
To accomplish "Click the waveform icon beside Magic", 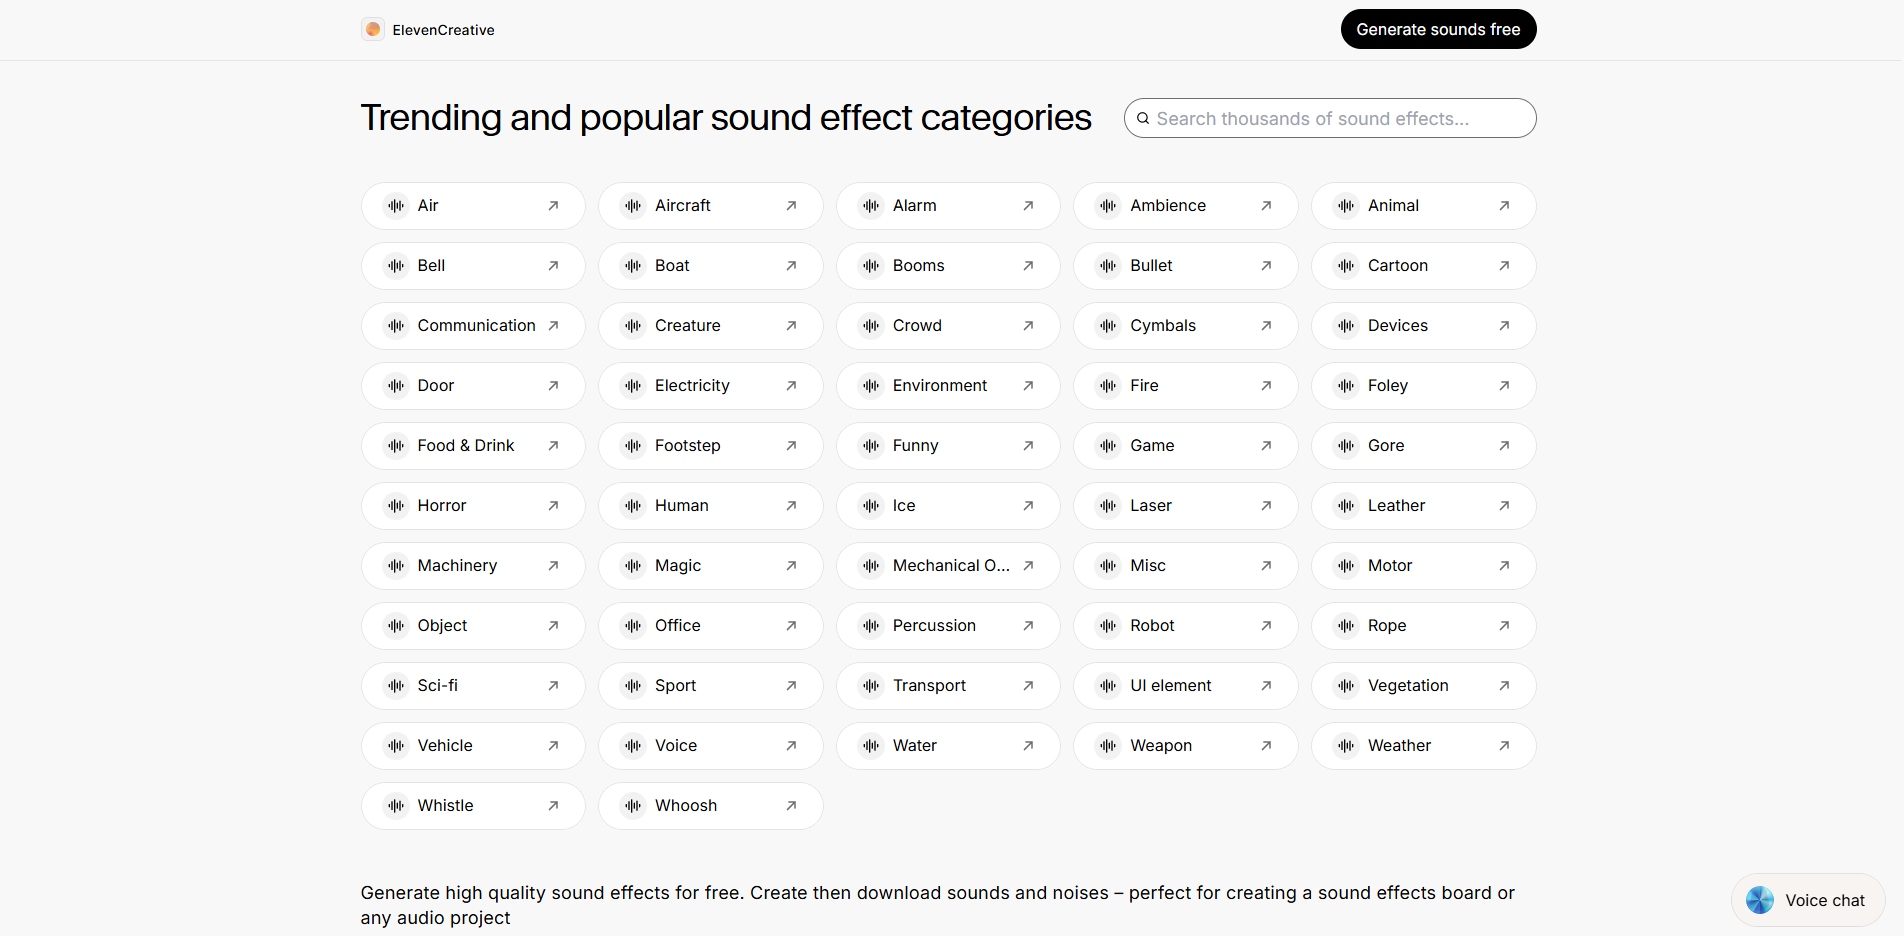I will tap(633, 566).
